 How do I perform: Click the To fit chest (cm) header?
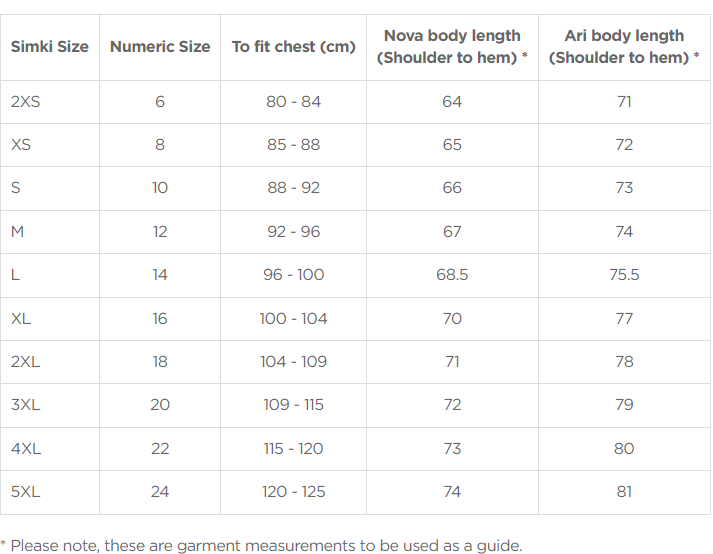click(x=294, y=47)
